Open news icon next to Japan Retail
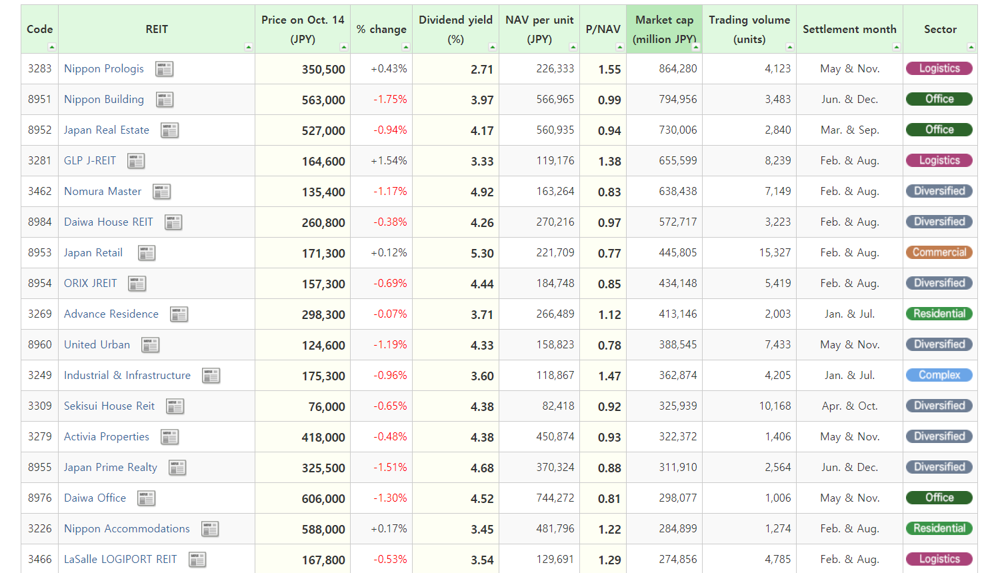The image size is (993, 573). pyautogui.click(x=147, y=253)
